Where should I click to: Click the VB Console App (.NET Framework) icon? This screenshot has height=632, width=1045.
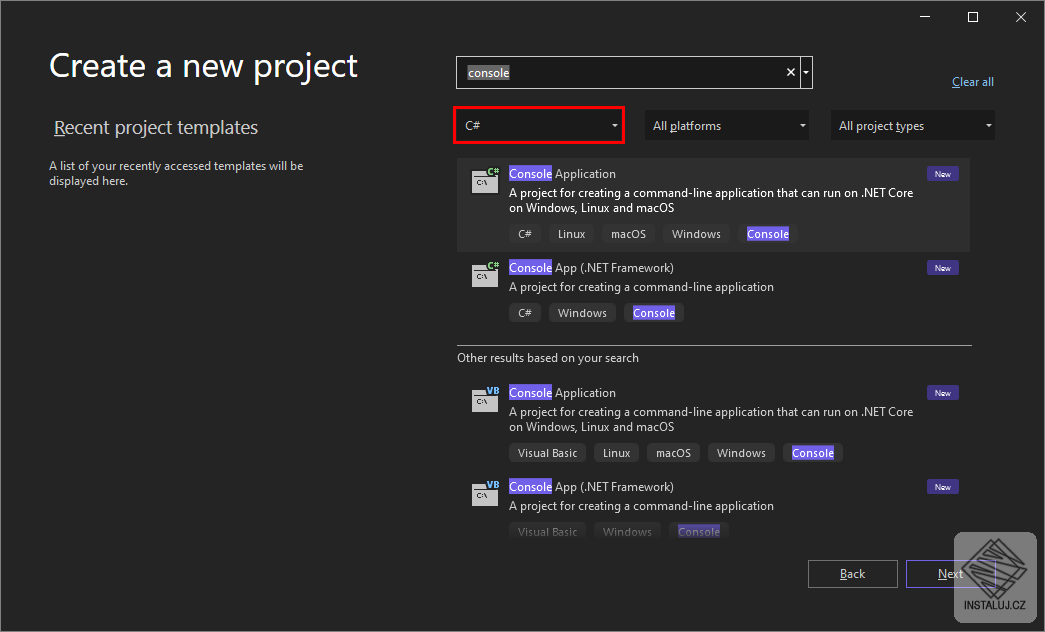(x=484, y=494)
